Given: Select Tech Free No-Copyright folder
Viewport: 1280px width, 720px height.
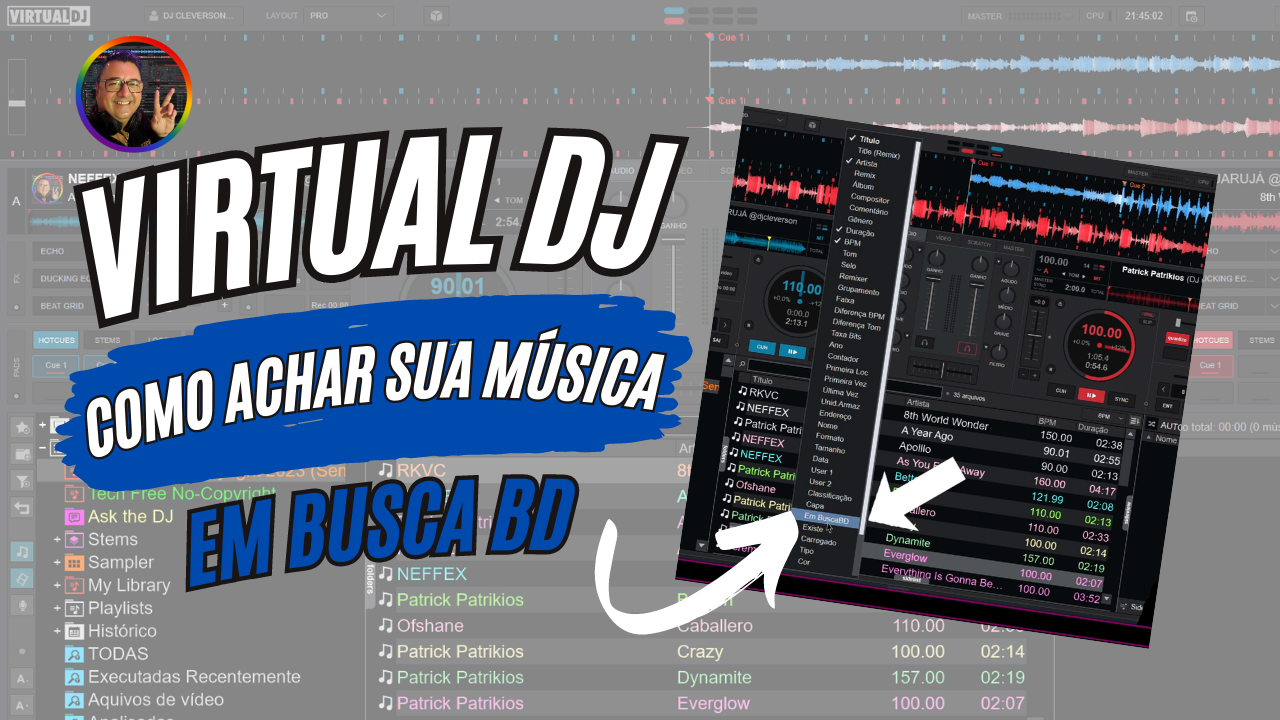Looking at the screenshot, I should tap(182, 494).
